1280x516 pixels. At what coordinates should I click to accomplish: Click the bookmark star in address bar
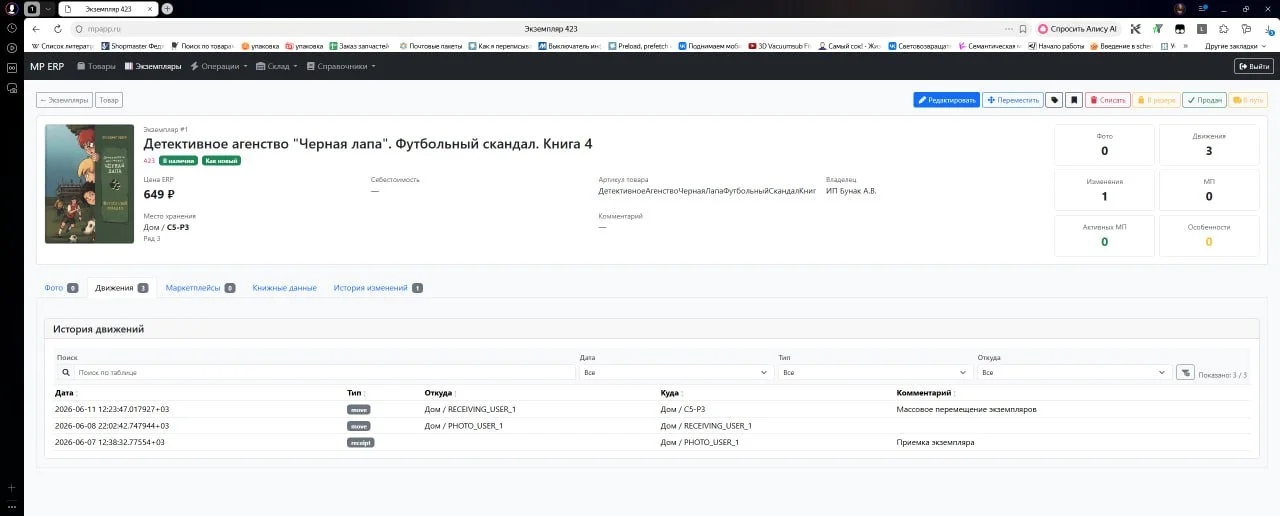(x=1022, y=29)
